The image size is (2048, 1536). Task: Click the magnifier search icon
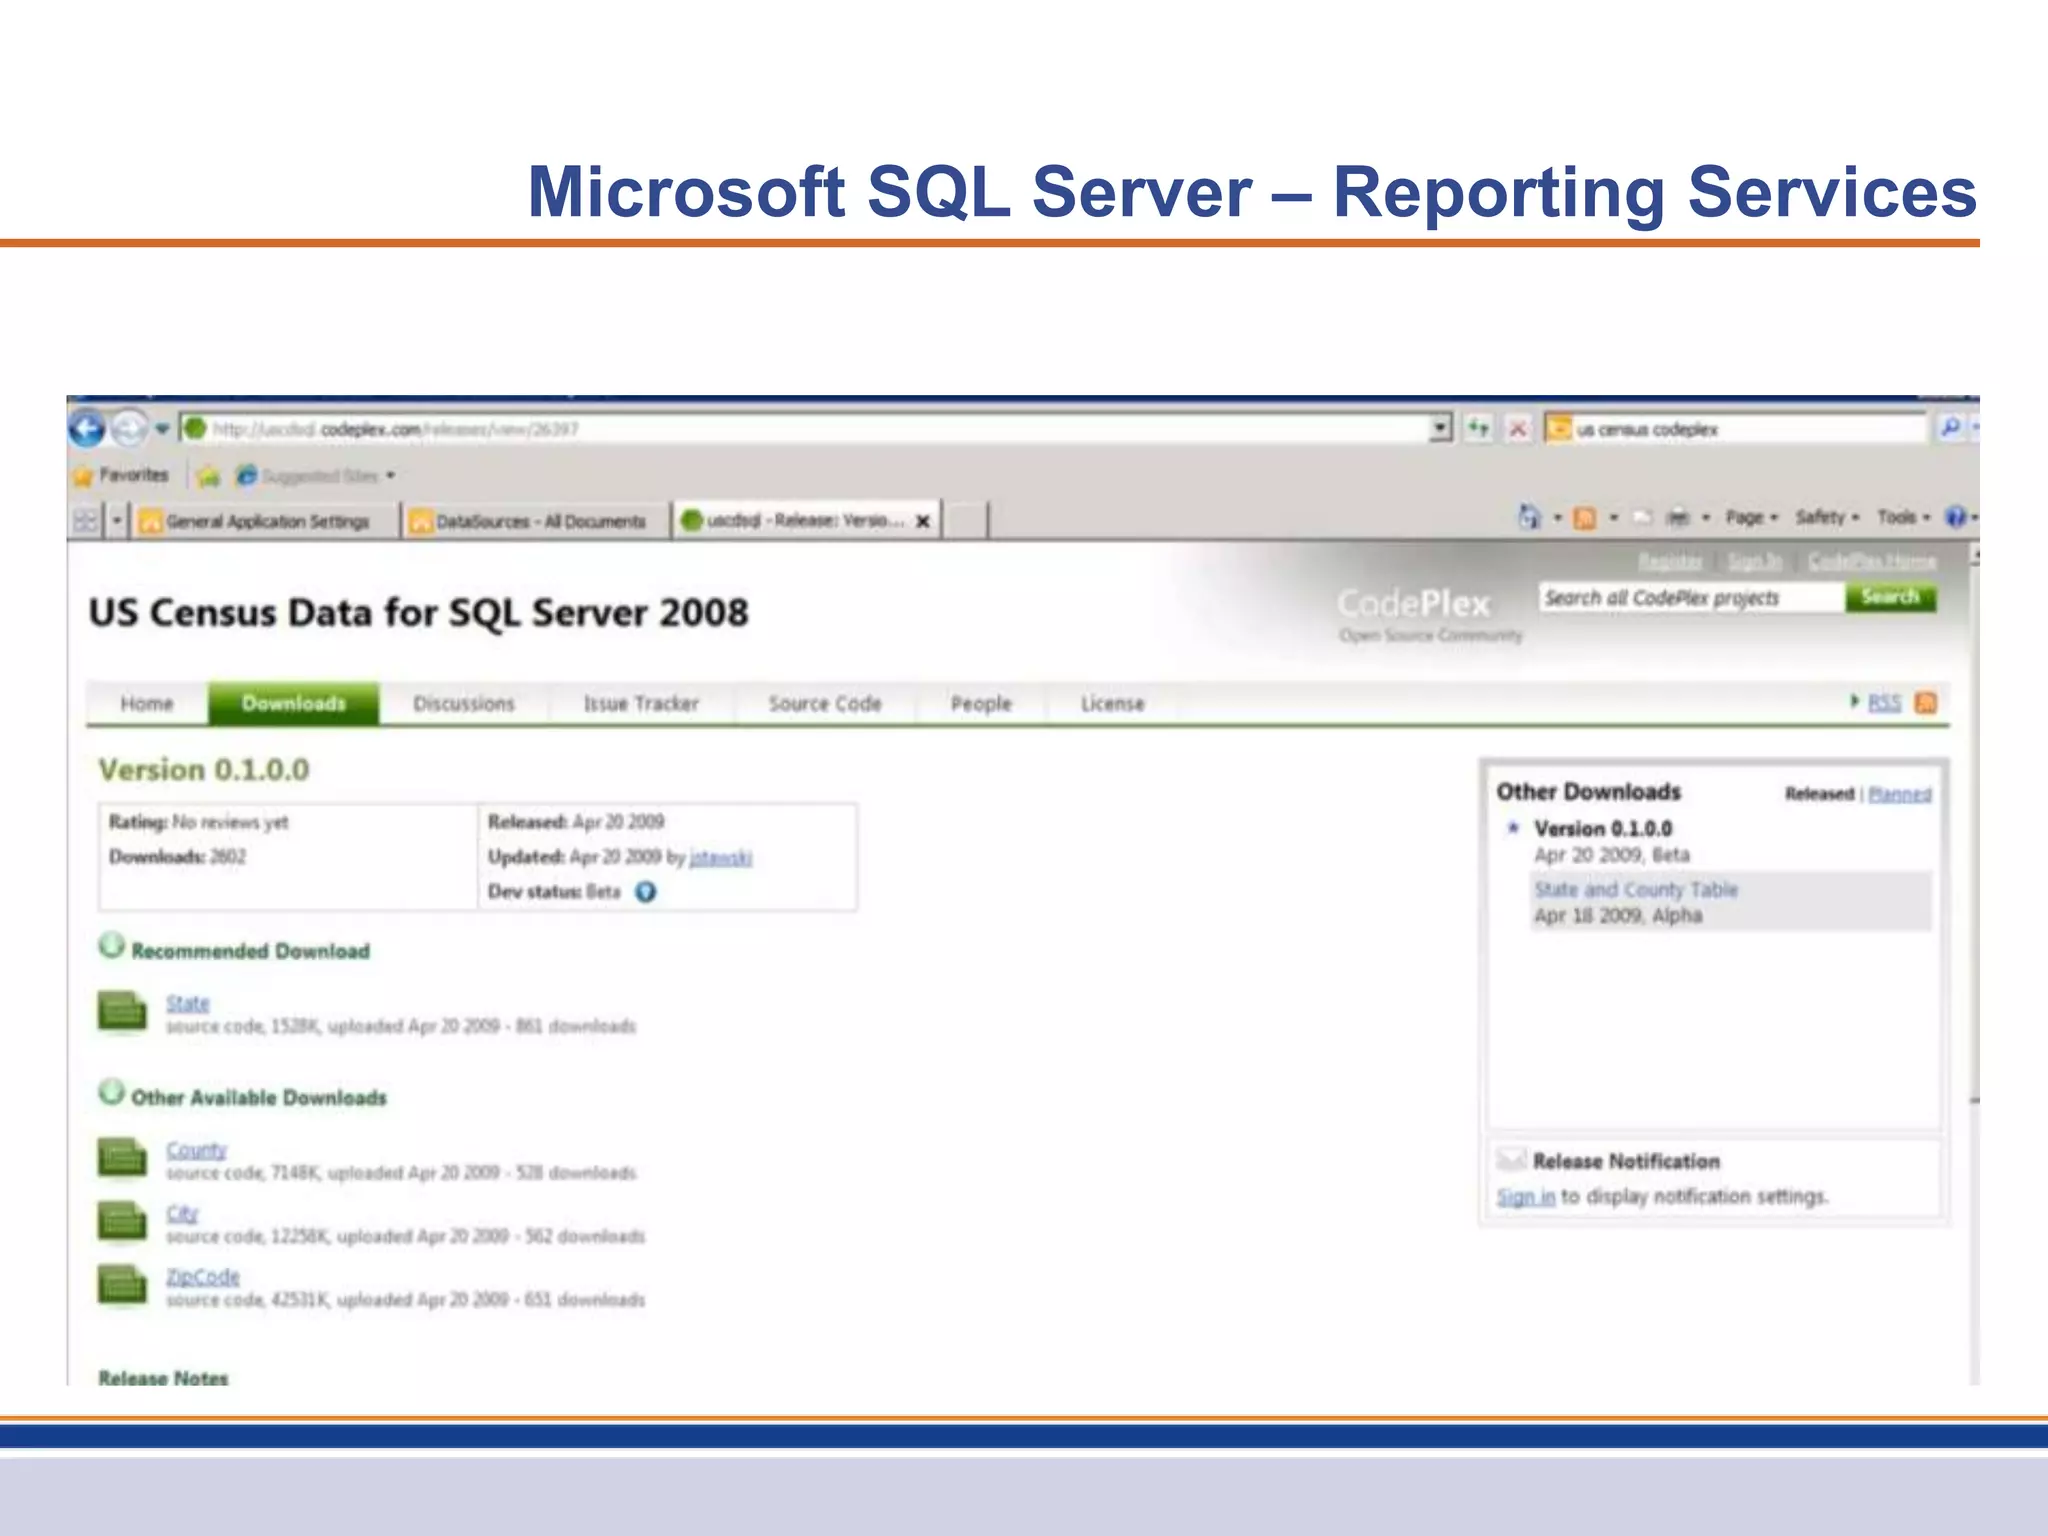coord(1950,428)
